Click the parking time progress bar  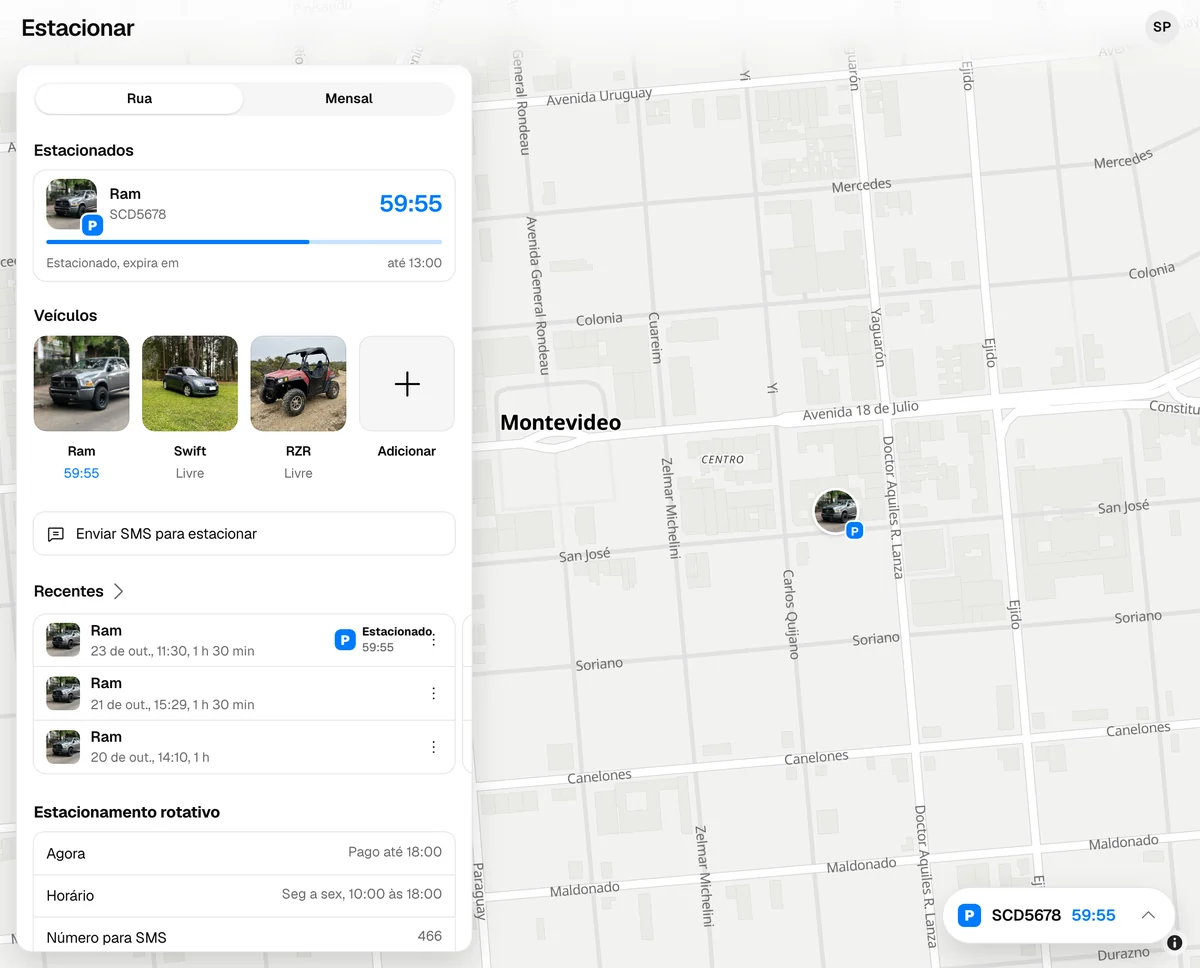244,242
